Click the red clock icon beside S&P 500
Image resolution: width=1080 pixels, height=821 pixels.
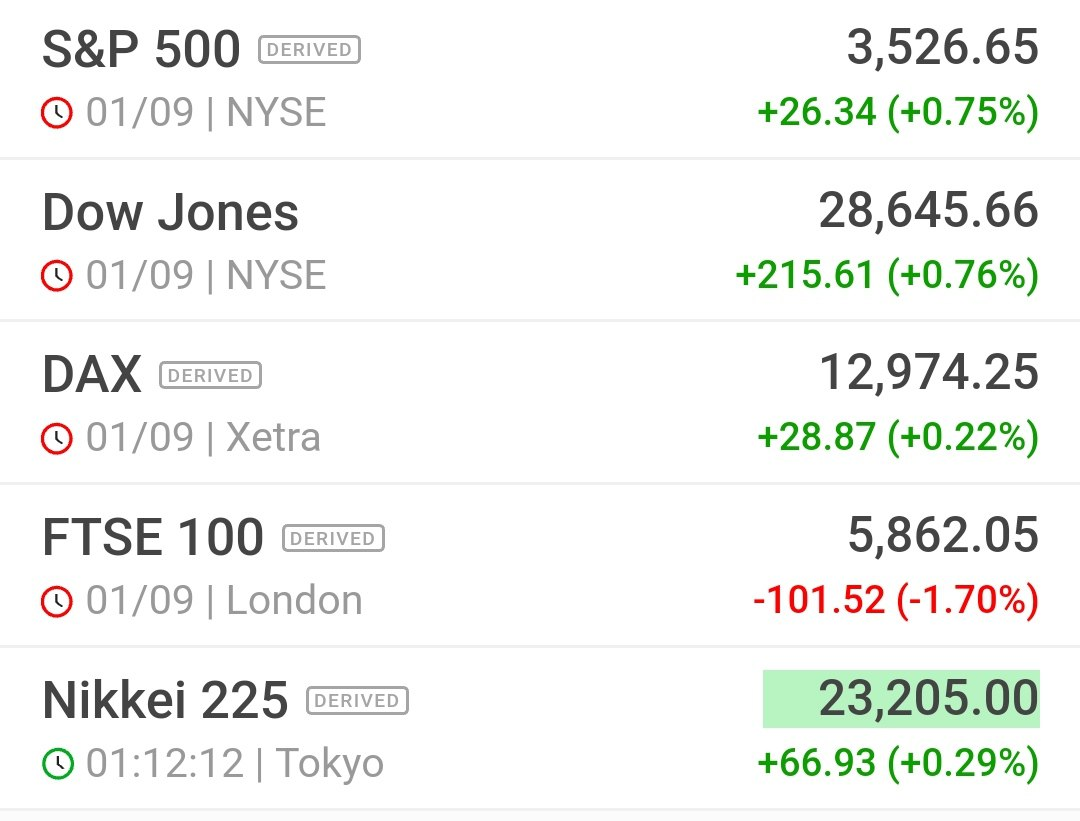click(x=56, y=113)
